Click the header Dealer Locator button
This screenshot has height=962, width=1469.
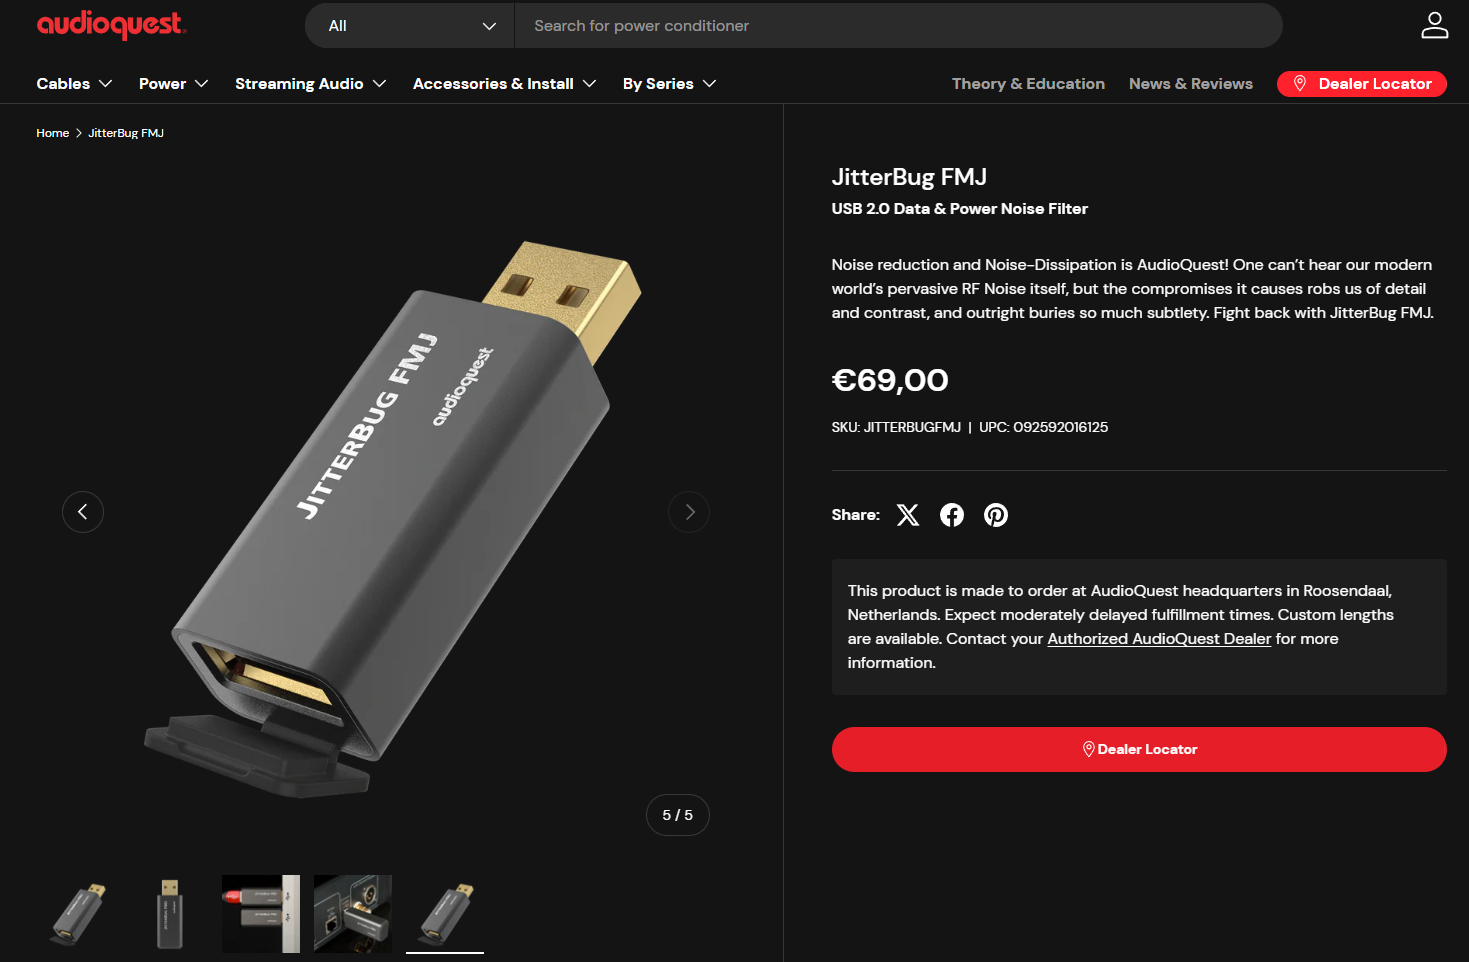pyautogui.click(x=1361, y=84)
